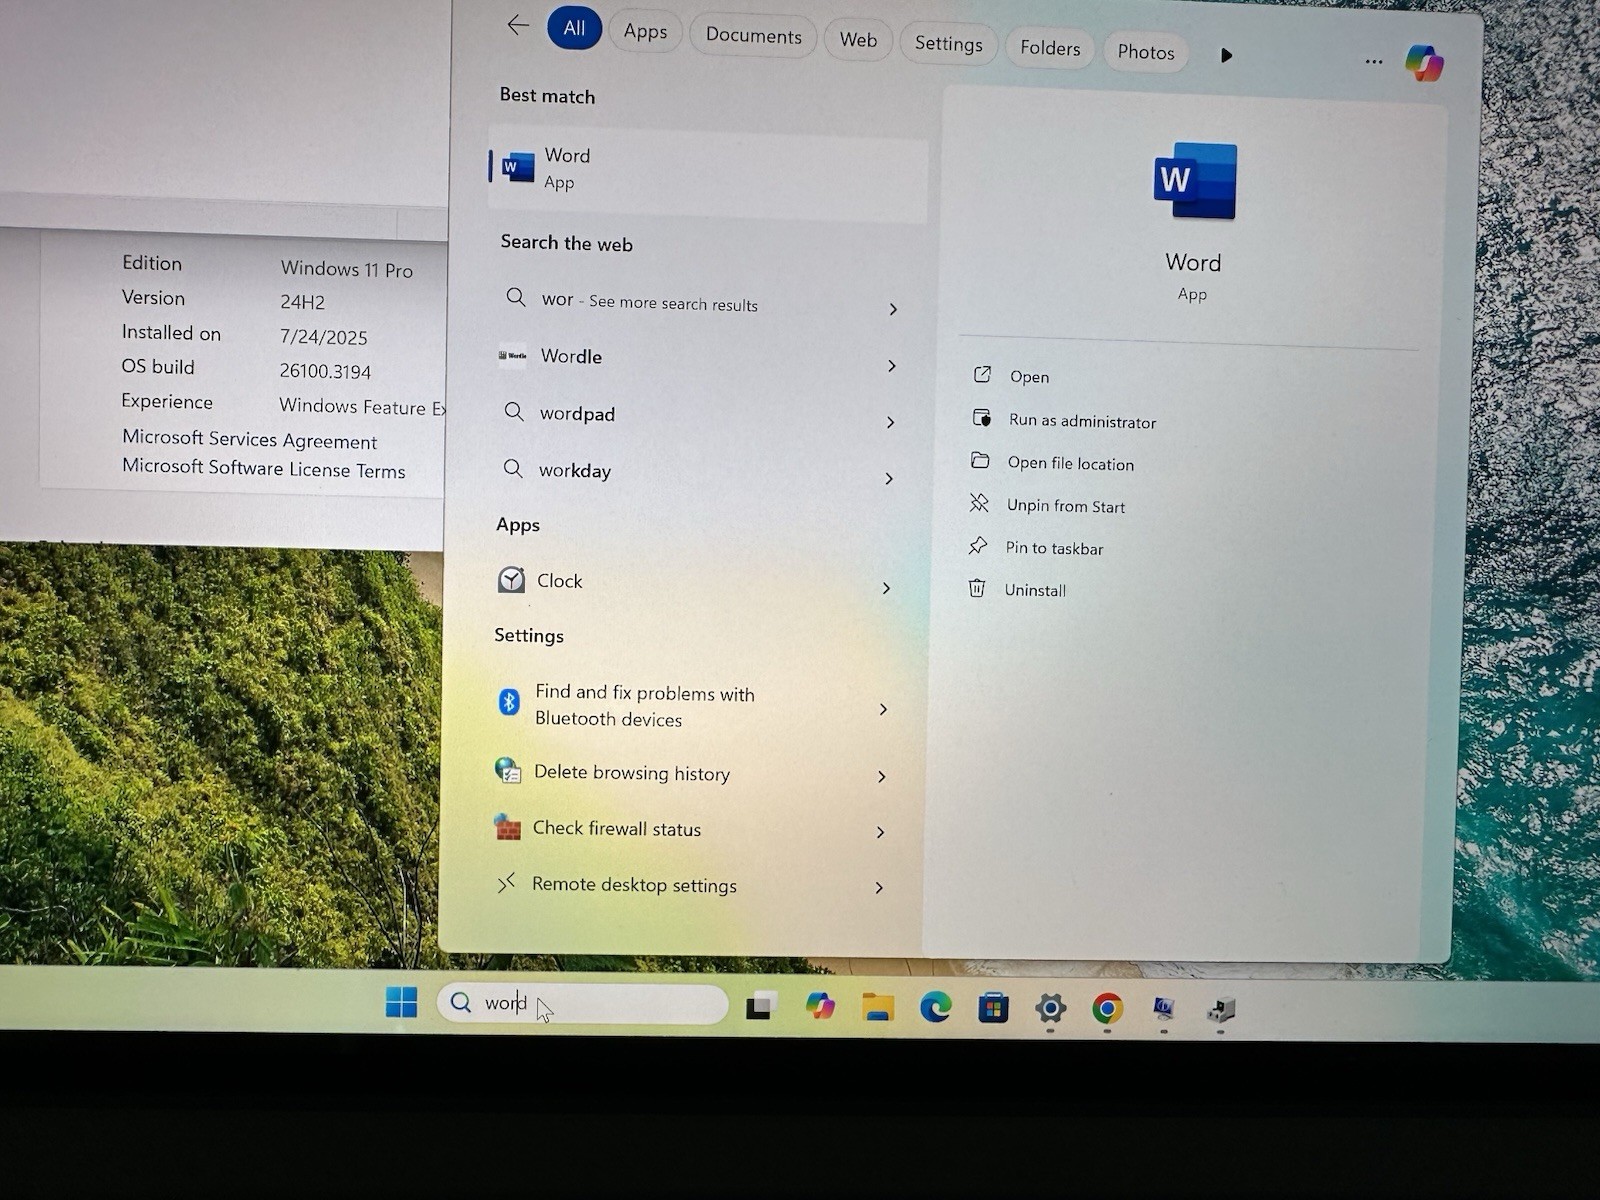Click the Delete browsing history icon
This screenshot has width=1600, height=1200.
tap(508, 770)
